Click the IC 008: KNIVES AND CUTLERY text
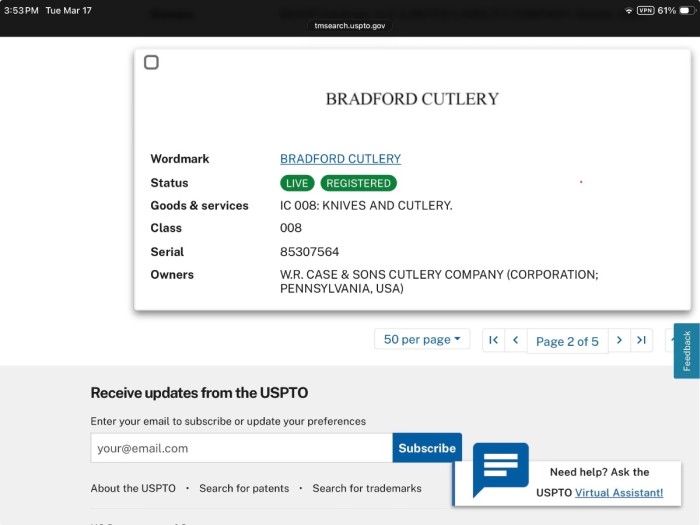The image size is (700, 525). click(x=366, y=205)
